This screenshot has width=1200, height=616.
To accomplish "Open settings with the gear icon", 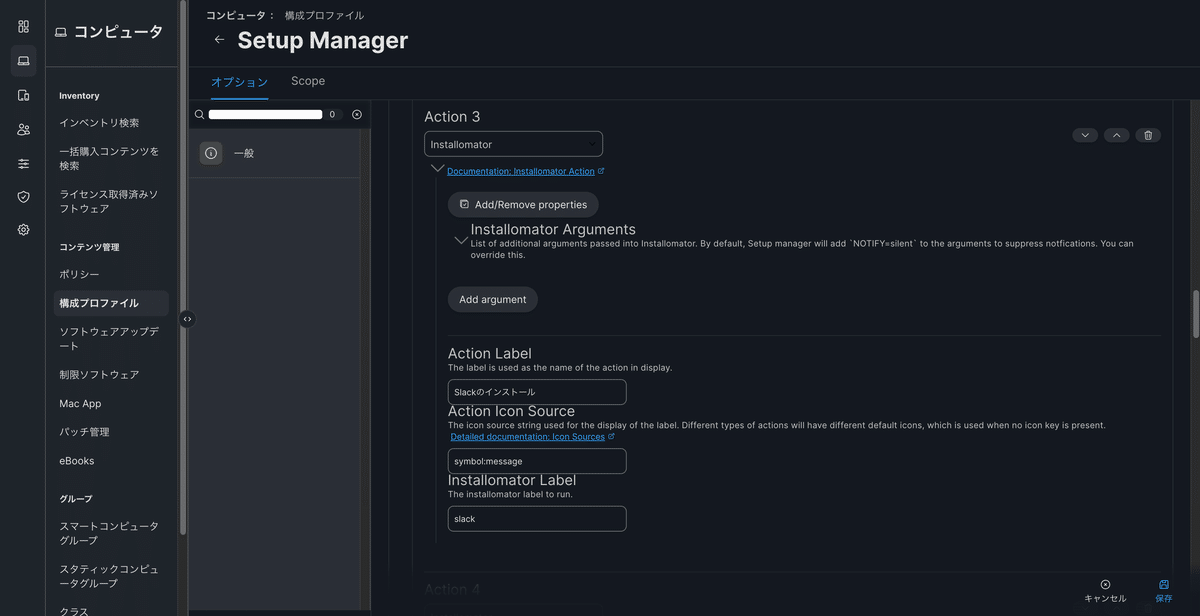I will 23,229.
